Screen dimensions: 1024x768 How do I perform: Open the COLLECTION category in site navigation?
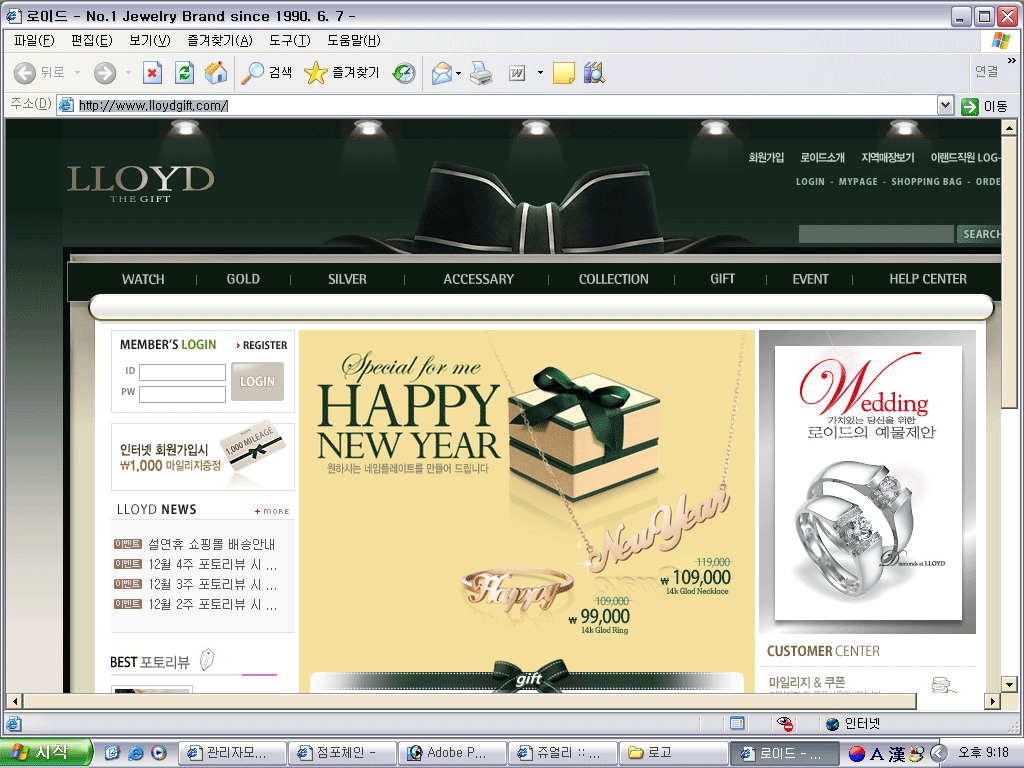(x=613, y=279)
